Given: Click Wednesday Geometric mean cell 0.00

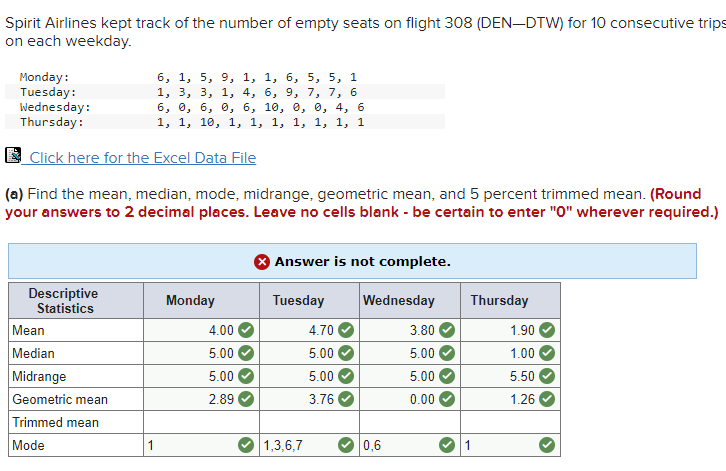Looking at the screenshot, I should pyautogui.click(x=410, y=399).
